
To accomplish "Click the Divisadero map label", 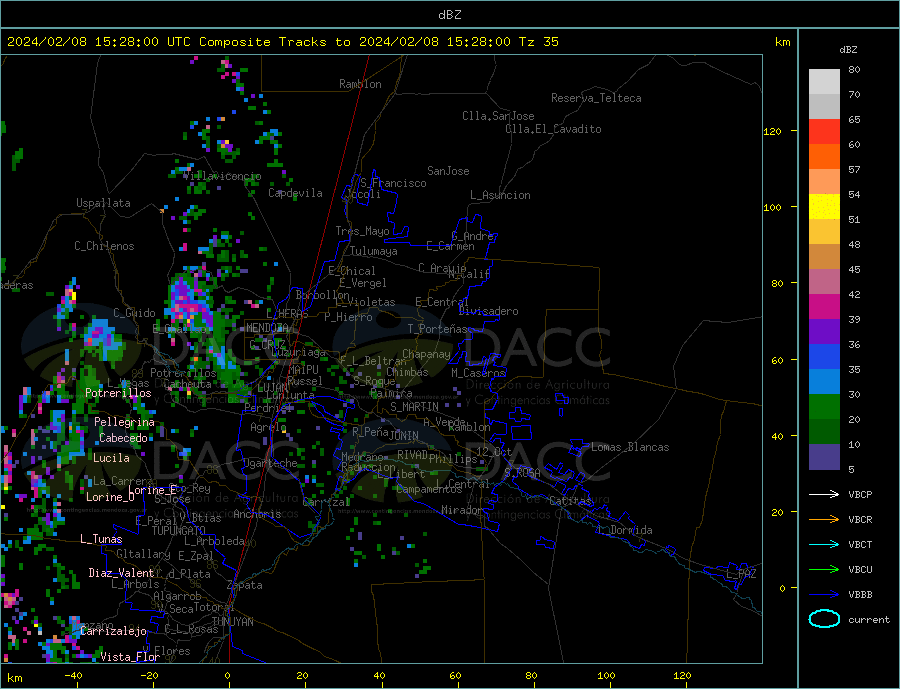I will click(488, 311).
